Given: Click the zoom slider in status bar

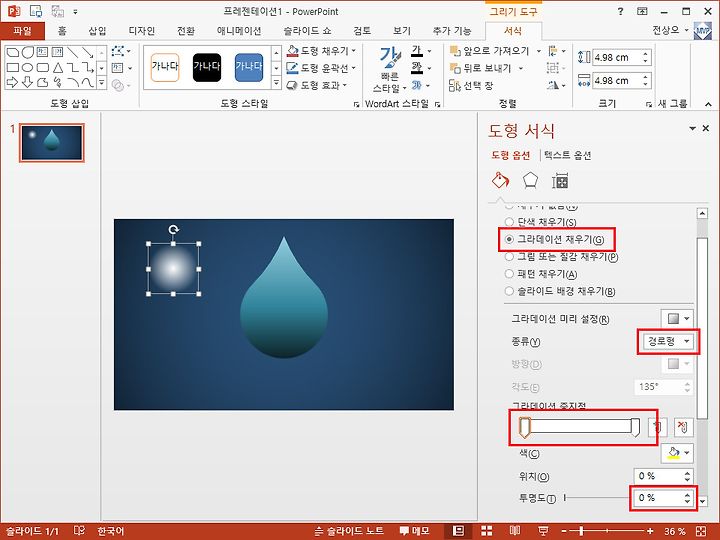Looking at the screenshot, I should tap(607, 531).
